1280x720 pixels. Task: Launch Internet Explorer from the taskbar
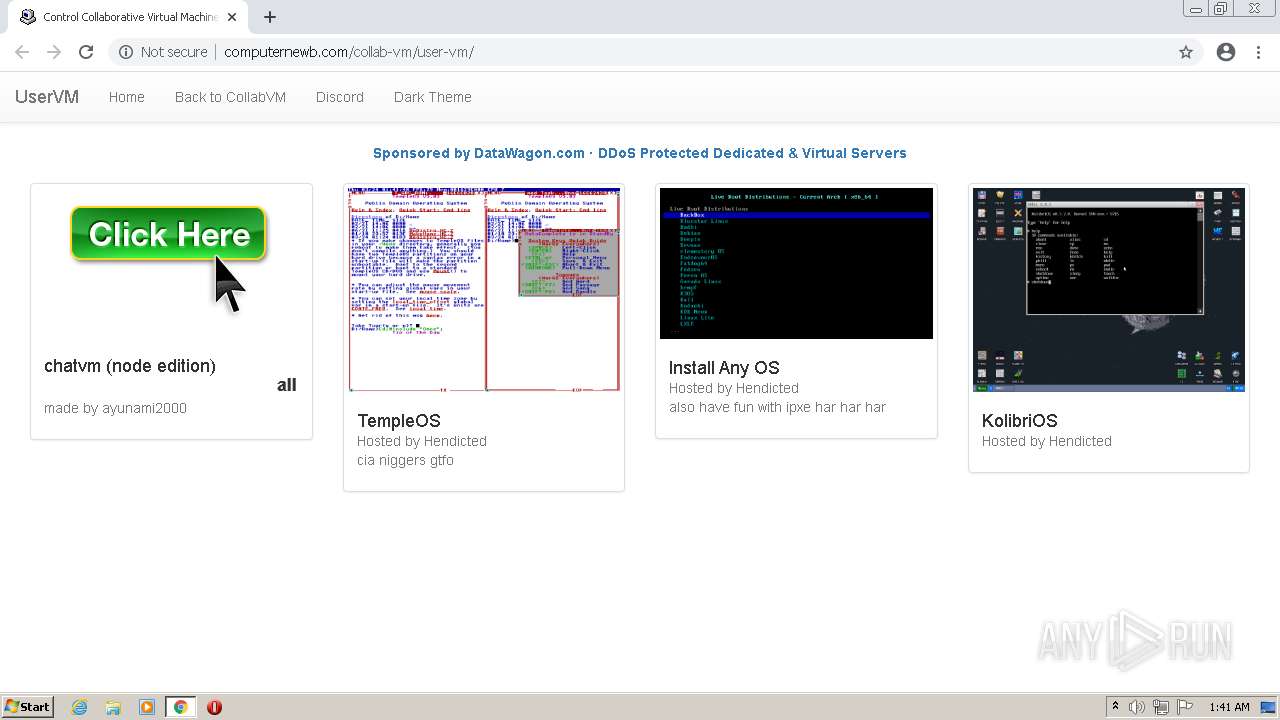[79, 707]
